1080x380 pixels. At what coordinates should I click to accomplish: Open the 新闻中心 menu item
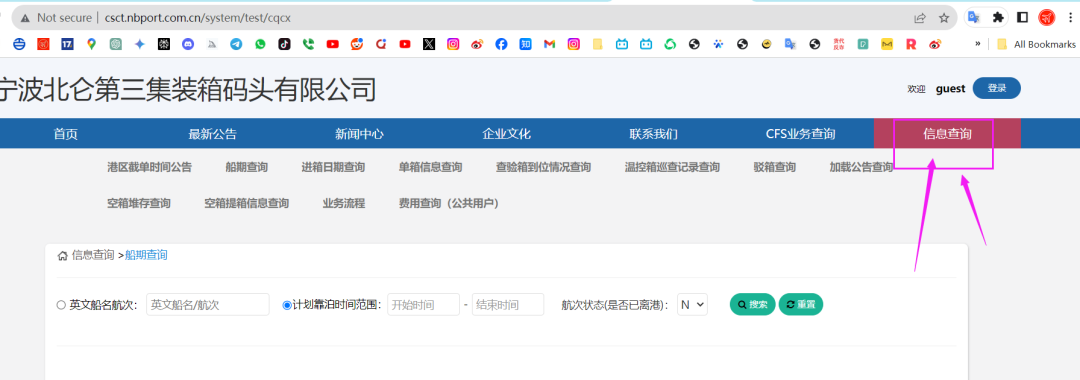360,134
